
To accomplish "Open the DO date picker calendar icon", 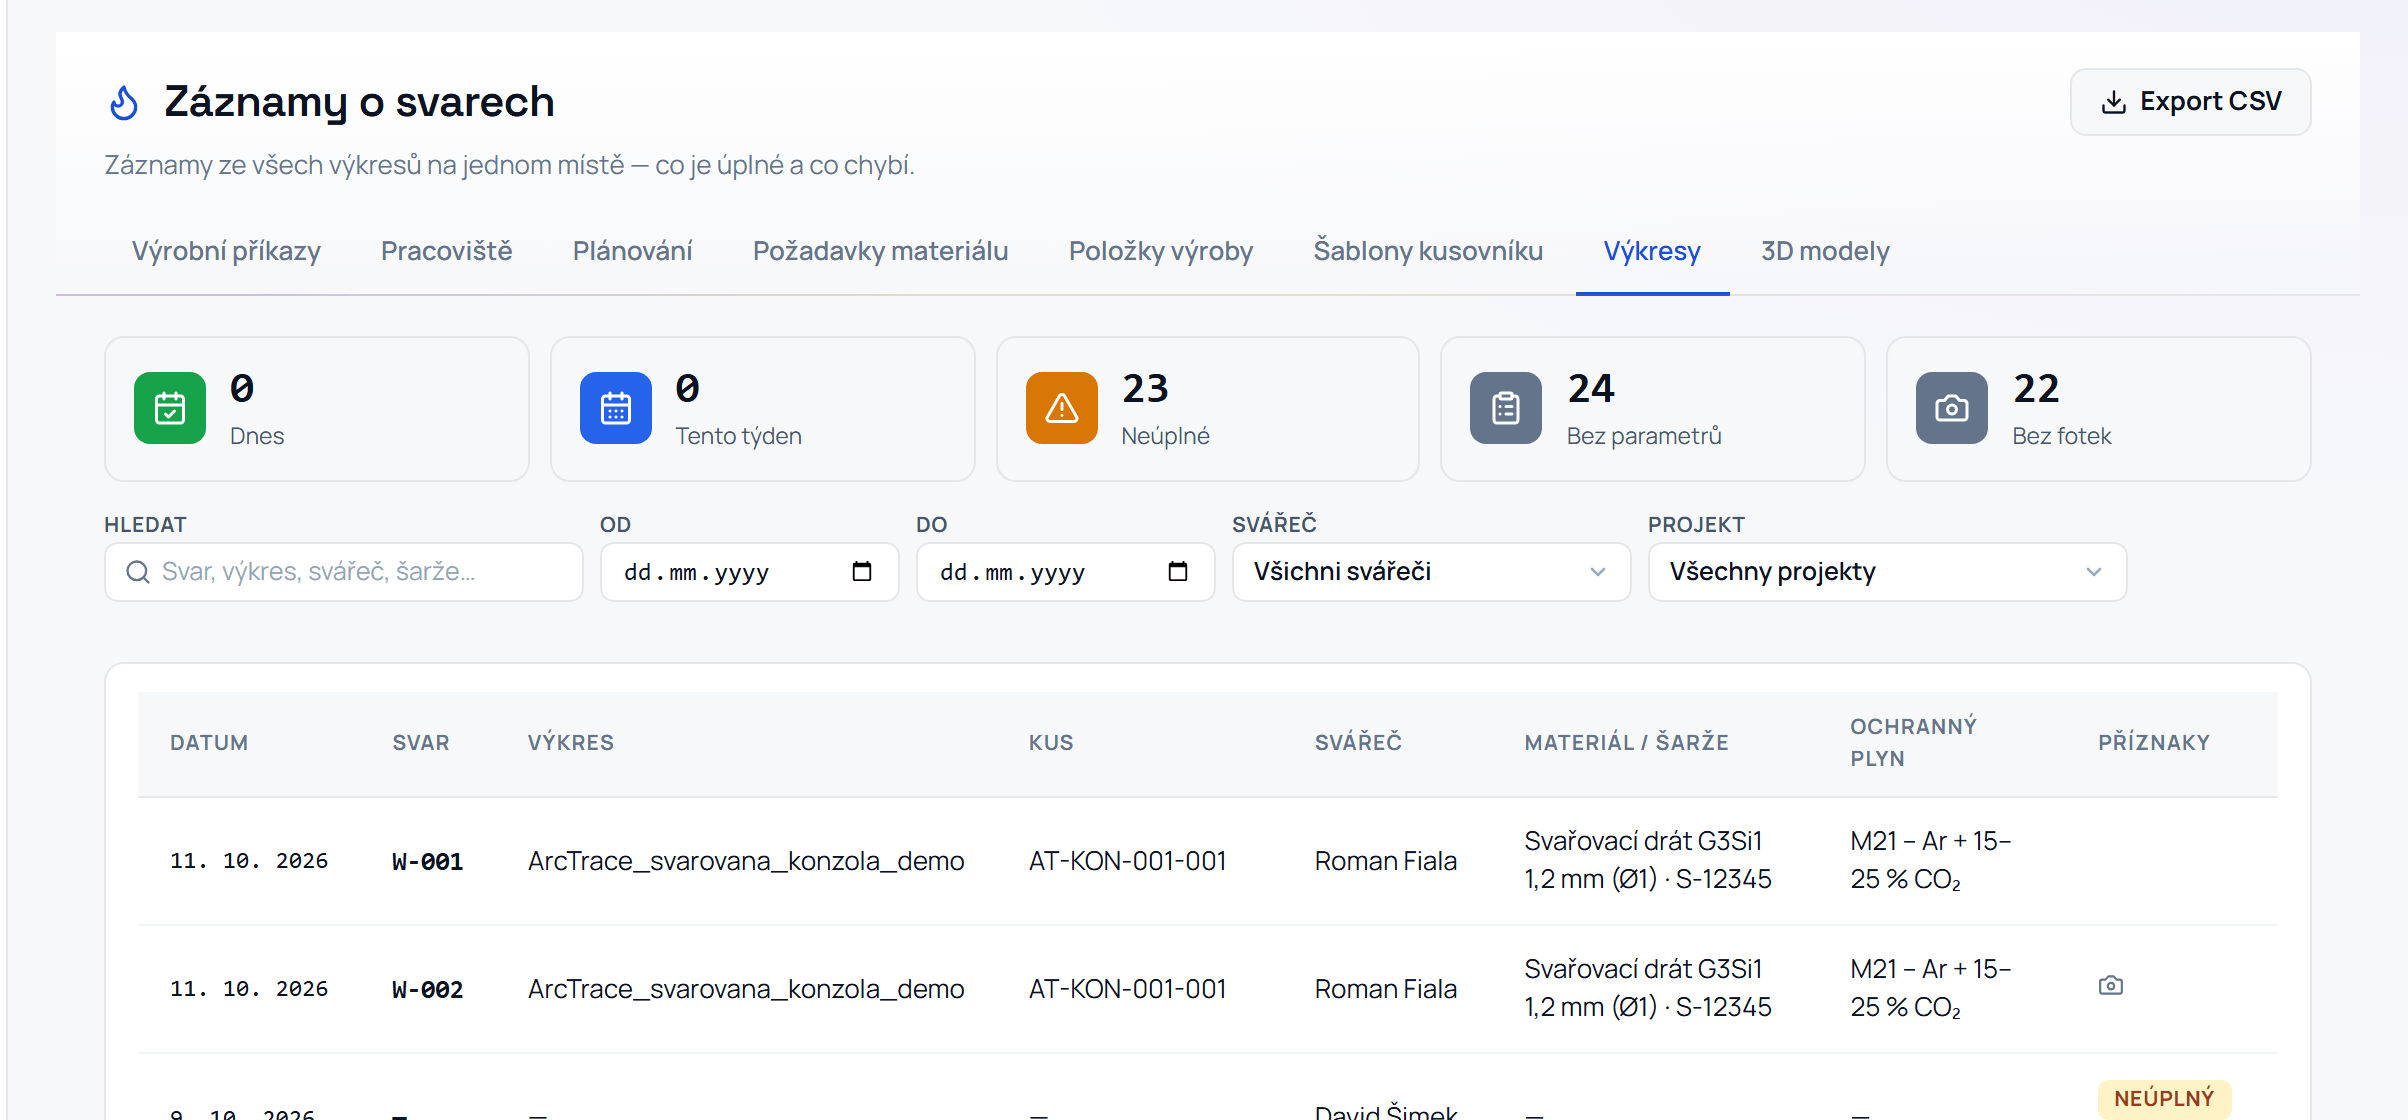I will (1178, 571).
